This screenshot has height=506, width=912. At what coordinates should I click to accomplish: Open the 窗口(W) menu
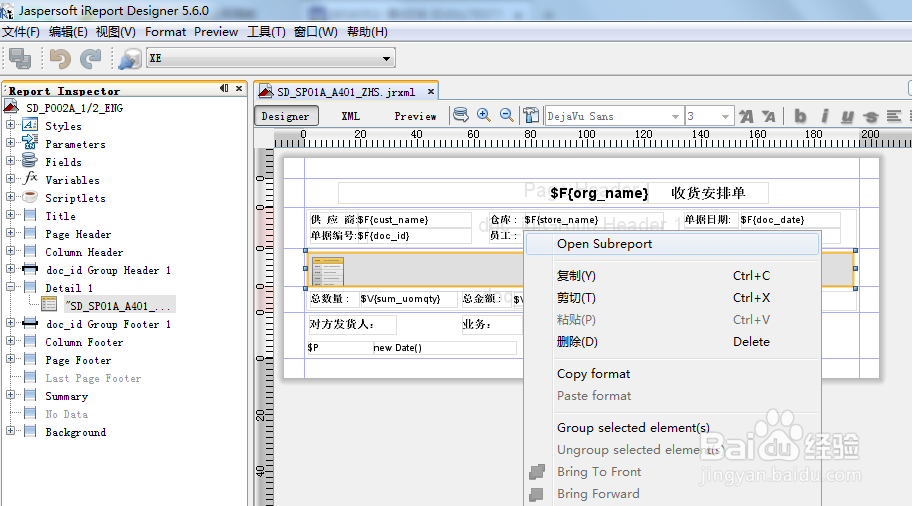coord(316,32)
